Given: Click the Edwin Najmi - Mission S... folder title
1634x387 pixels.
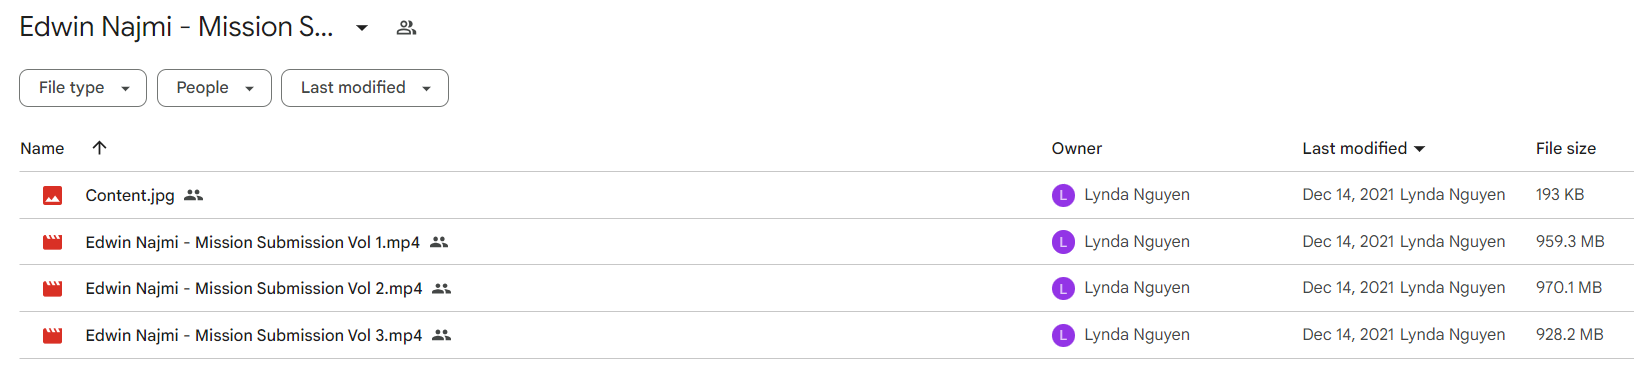Looking at the screenshot, I should 176,27.
